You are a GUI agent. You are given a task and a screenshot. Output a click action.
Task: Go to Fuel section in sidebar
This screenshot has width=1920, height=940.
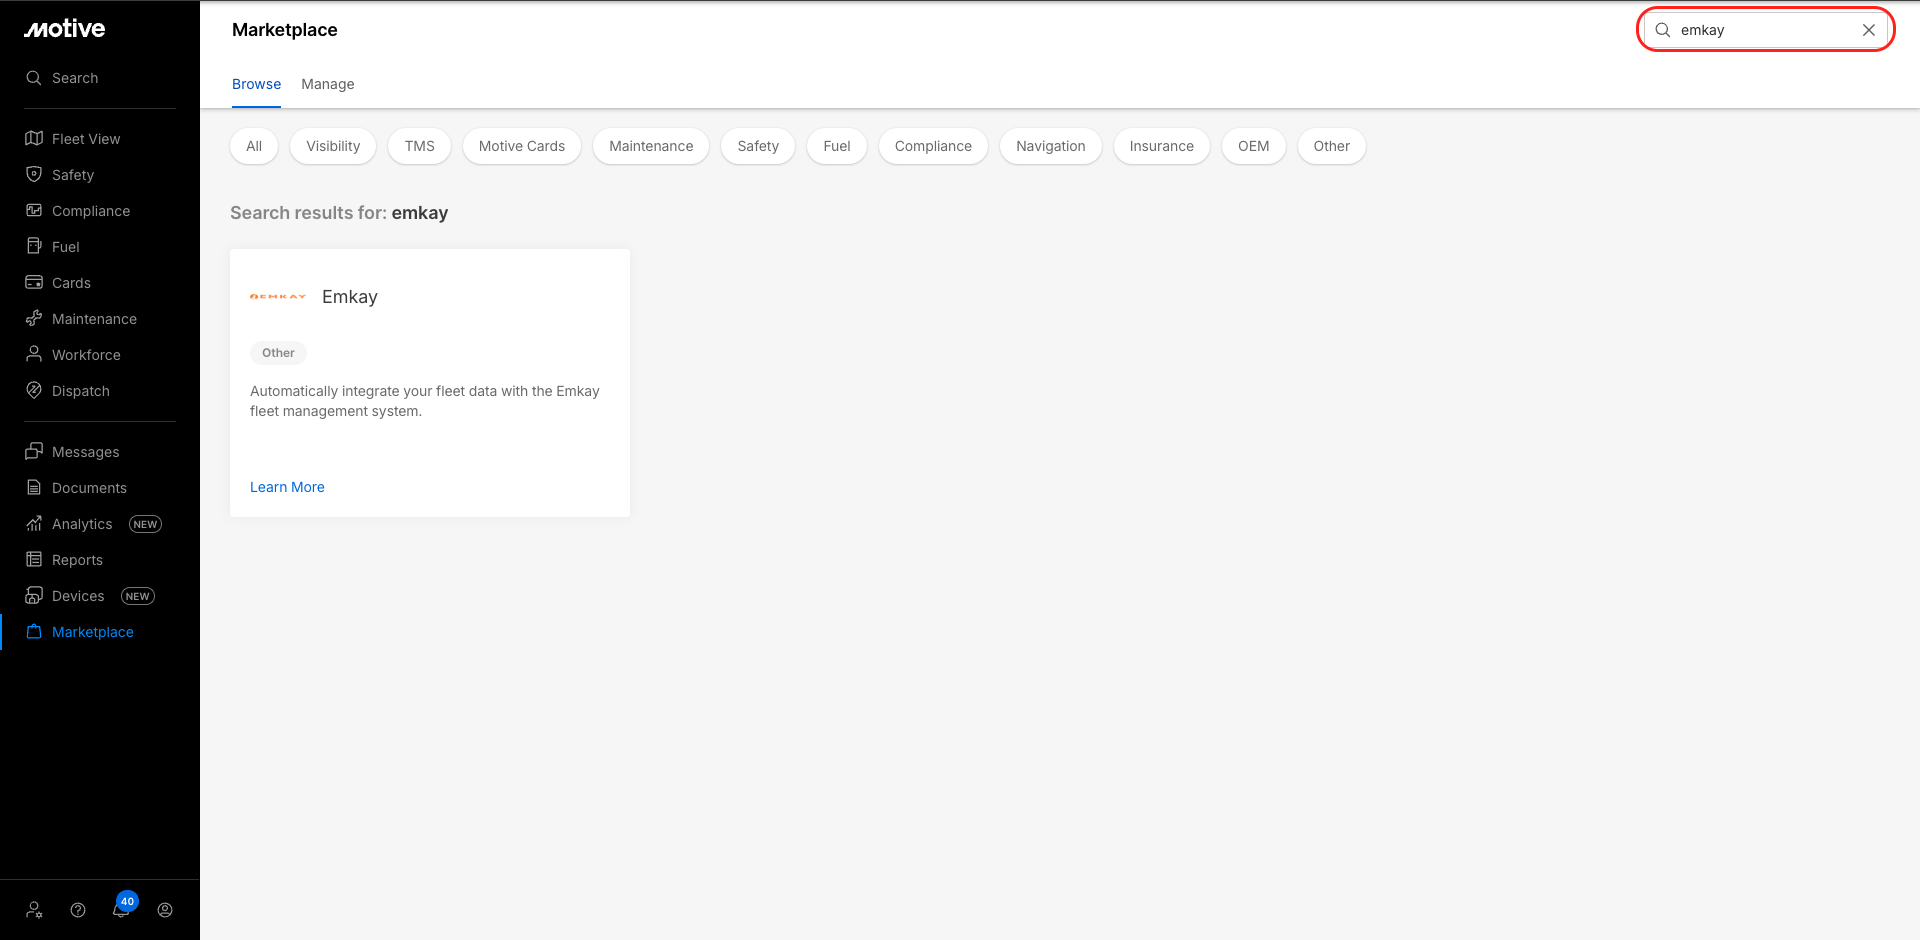[65, 247]
